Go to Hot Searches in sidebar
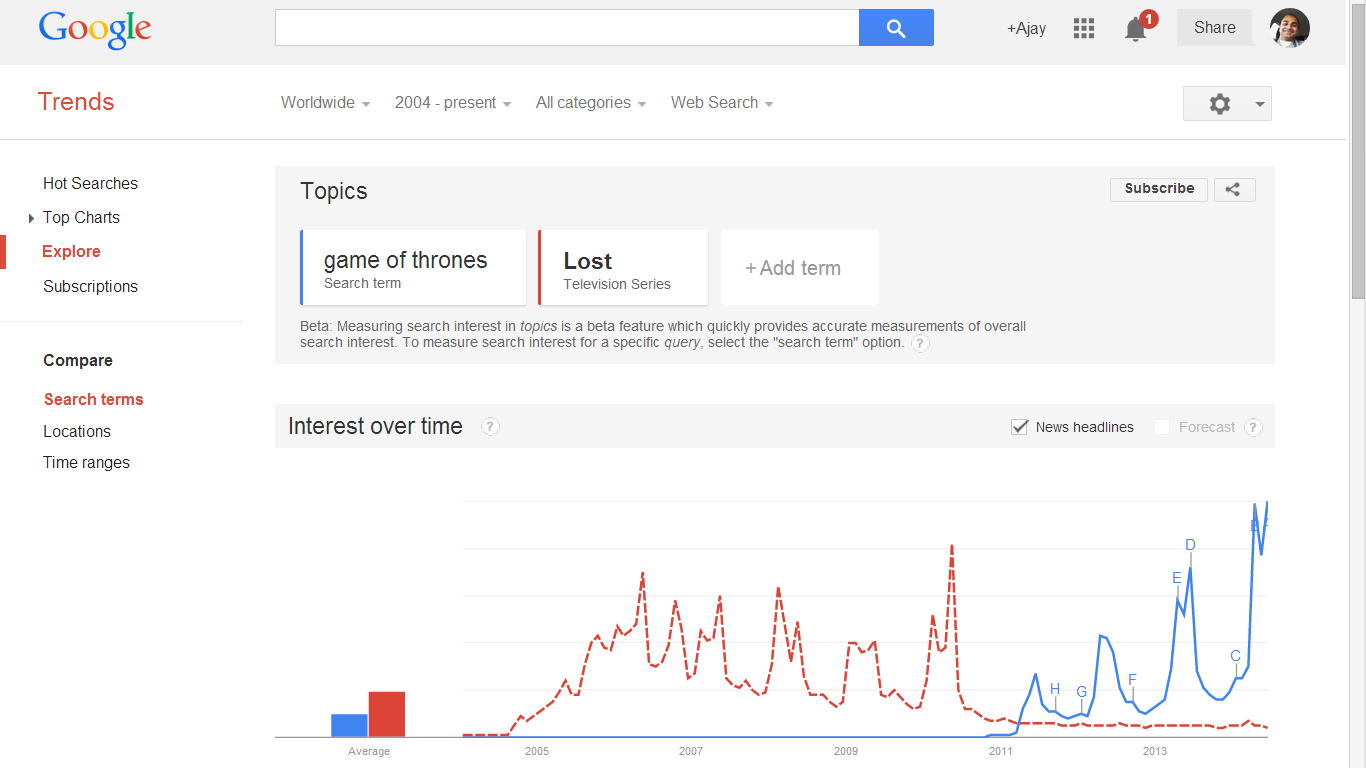The height and width of the screenshot is (768, 1366). coord(90,184)
